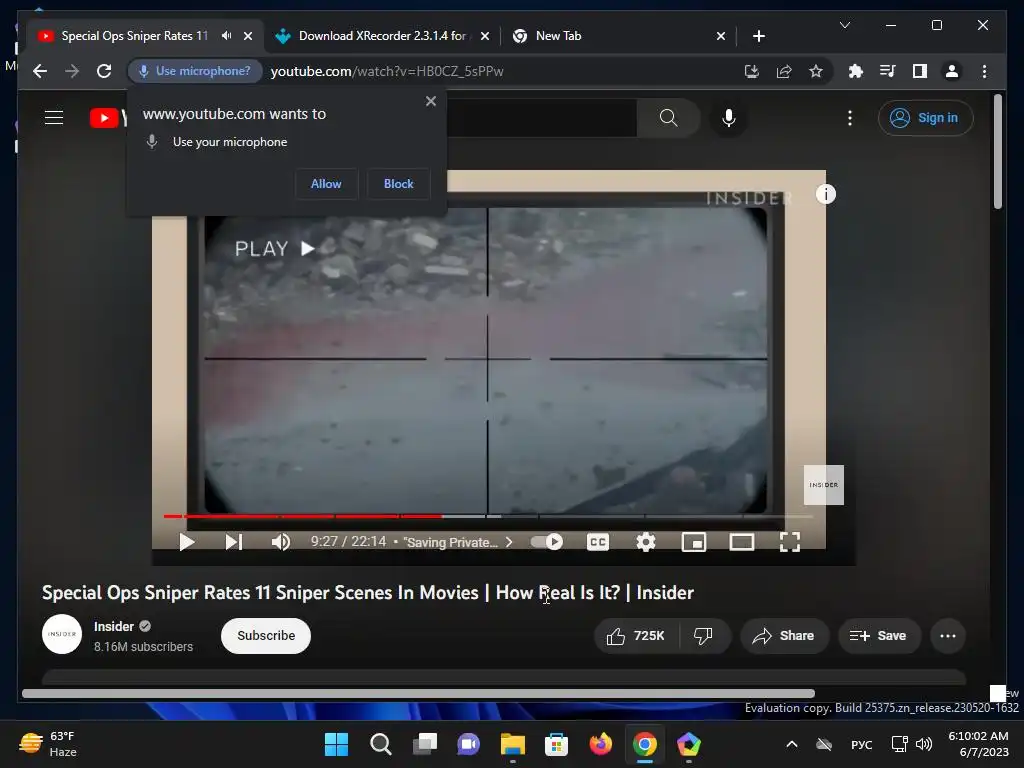Open a new browser tab

click(758, 36)
